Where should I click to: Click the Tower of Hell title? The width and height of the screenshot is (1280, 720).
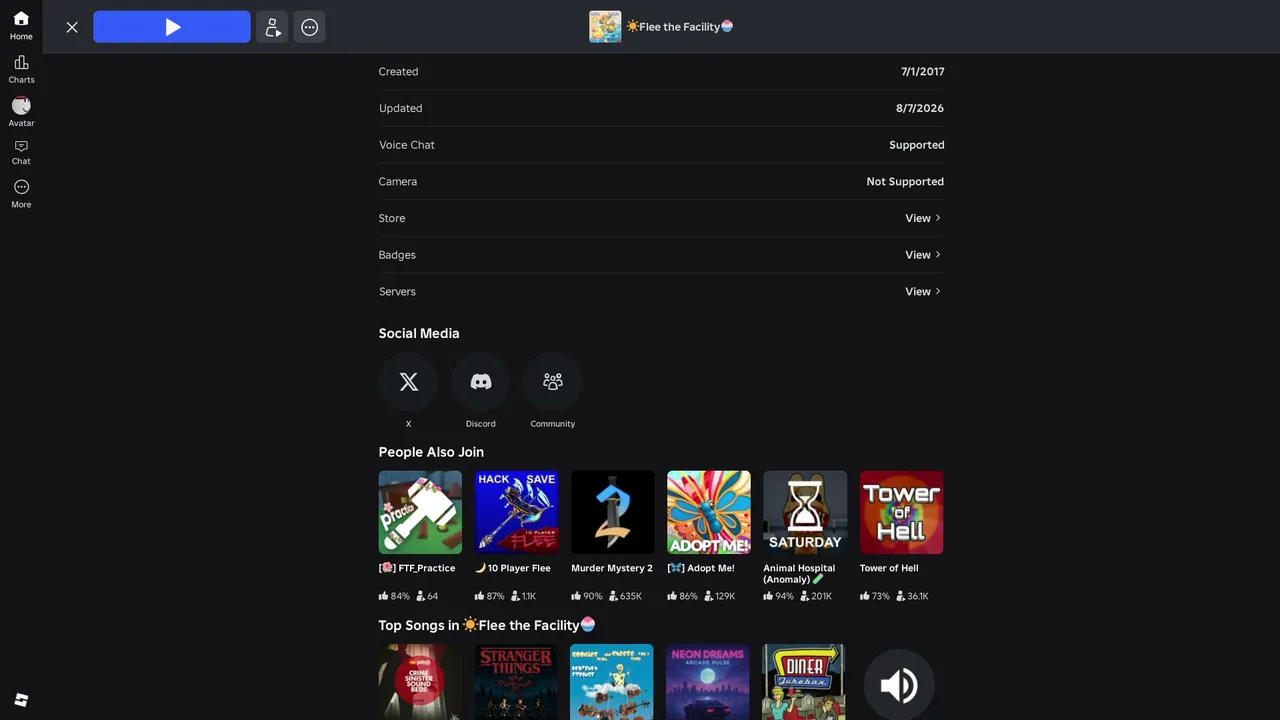pyautogui.click(x=889, y=568)
